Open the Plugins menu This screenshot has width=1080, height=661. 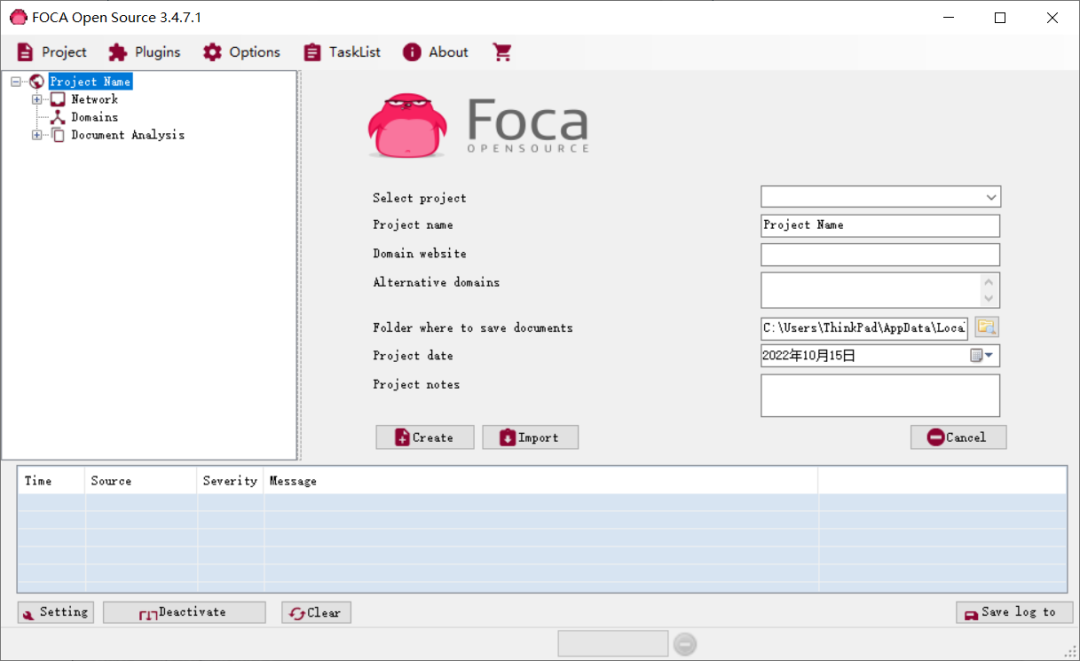pyautogui.click(x=145, y=52)
